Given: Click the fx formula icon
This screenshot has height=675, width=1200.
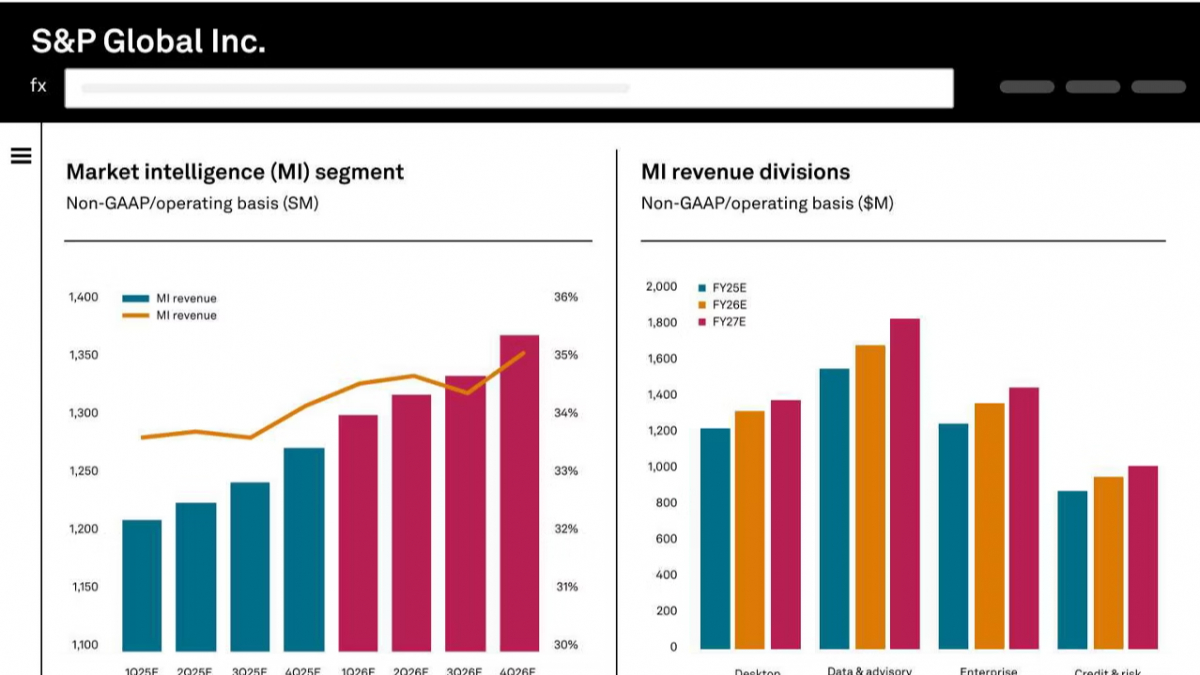Looking at the screenshot, I should click(38, 86).
